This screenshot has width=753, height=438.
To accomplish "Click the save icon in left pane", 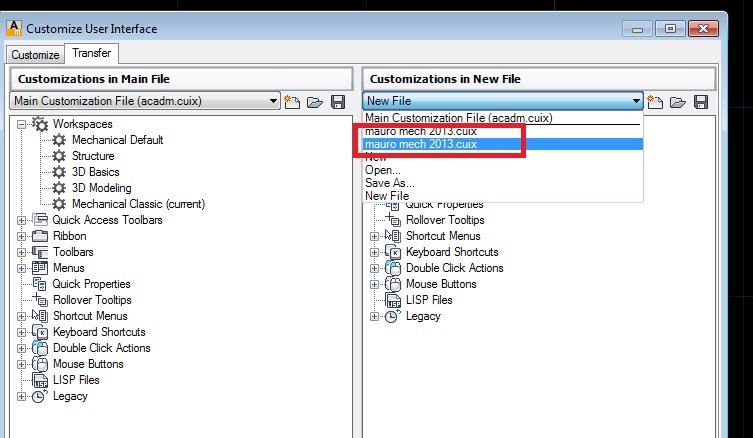I will (x=338, y=102).
